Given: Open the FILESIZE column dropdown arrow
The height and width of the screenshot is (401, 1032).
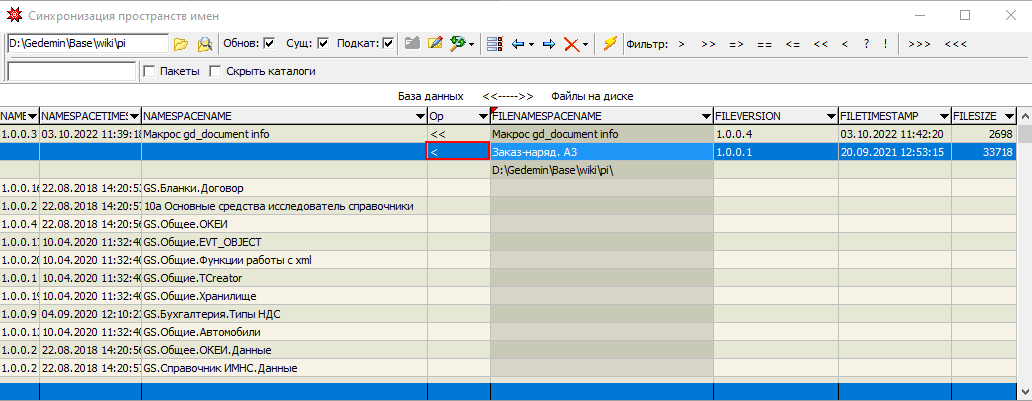Looking at the screenshot, I should coord(1008,117).
